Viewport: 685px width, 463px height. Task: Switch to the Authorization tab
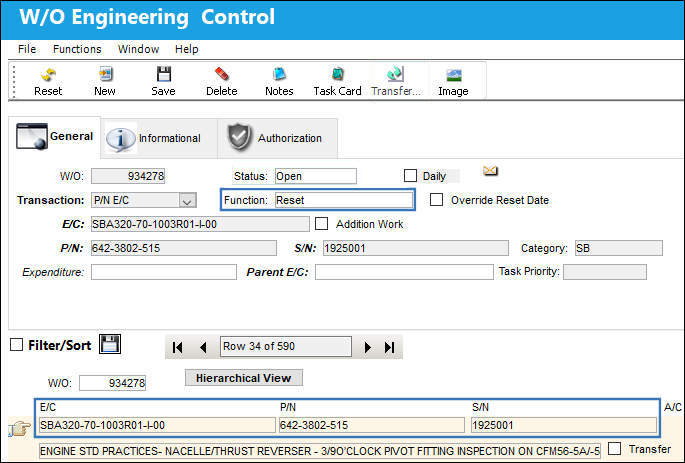(x=277, y=138)
